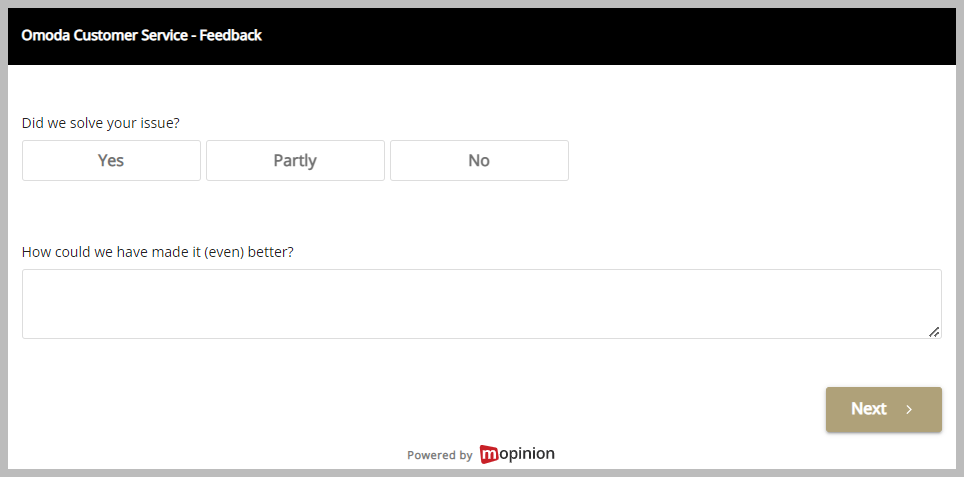Click the "Did we solve your issue?" label
The height and width of the screenshot is (477, 964).
(100, 123)
